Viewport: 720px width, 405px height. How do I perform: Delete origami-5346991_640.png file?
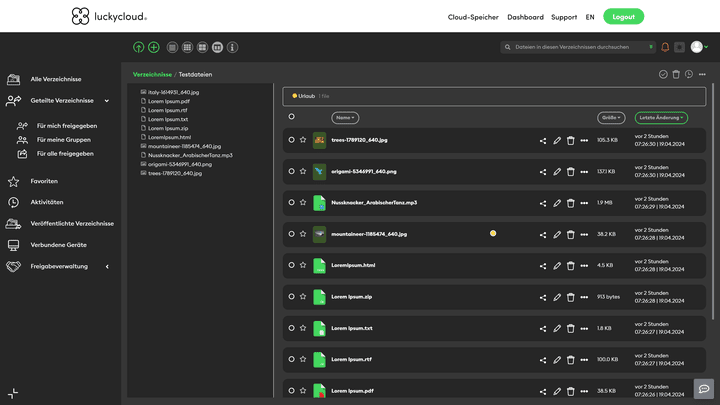(570, 172)
